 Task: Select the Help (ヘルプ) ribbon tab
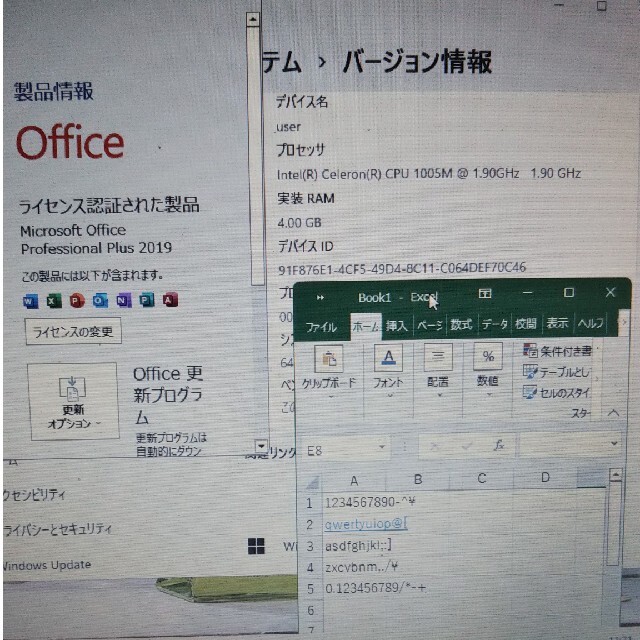coord(590,322)
